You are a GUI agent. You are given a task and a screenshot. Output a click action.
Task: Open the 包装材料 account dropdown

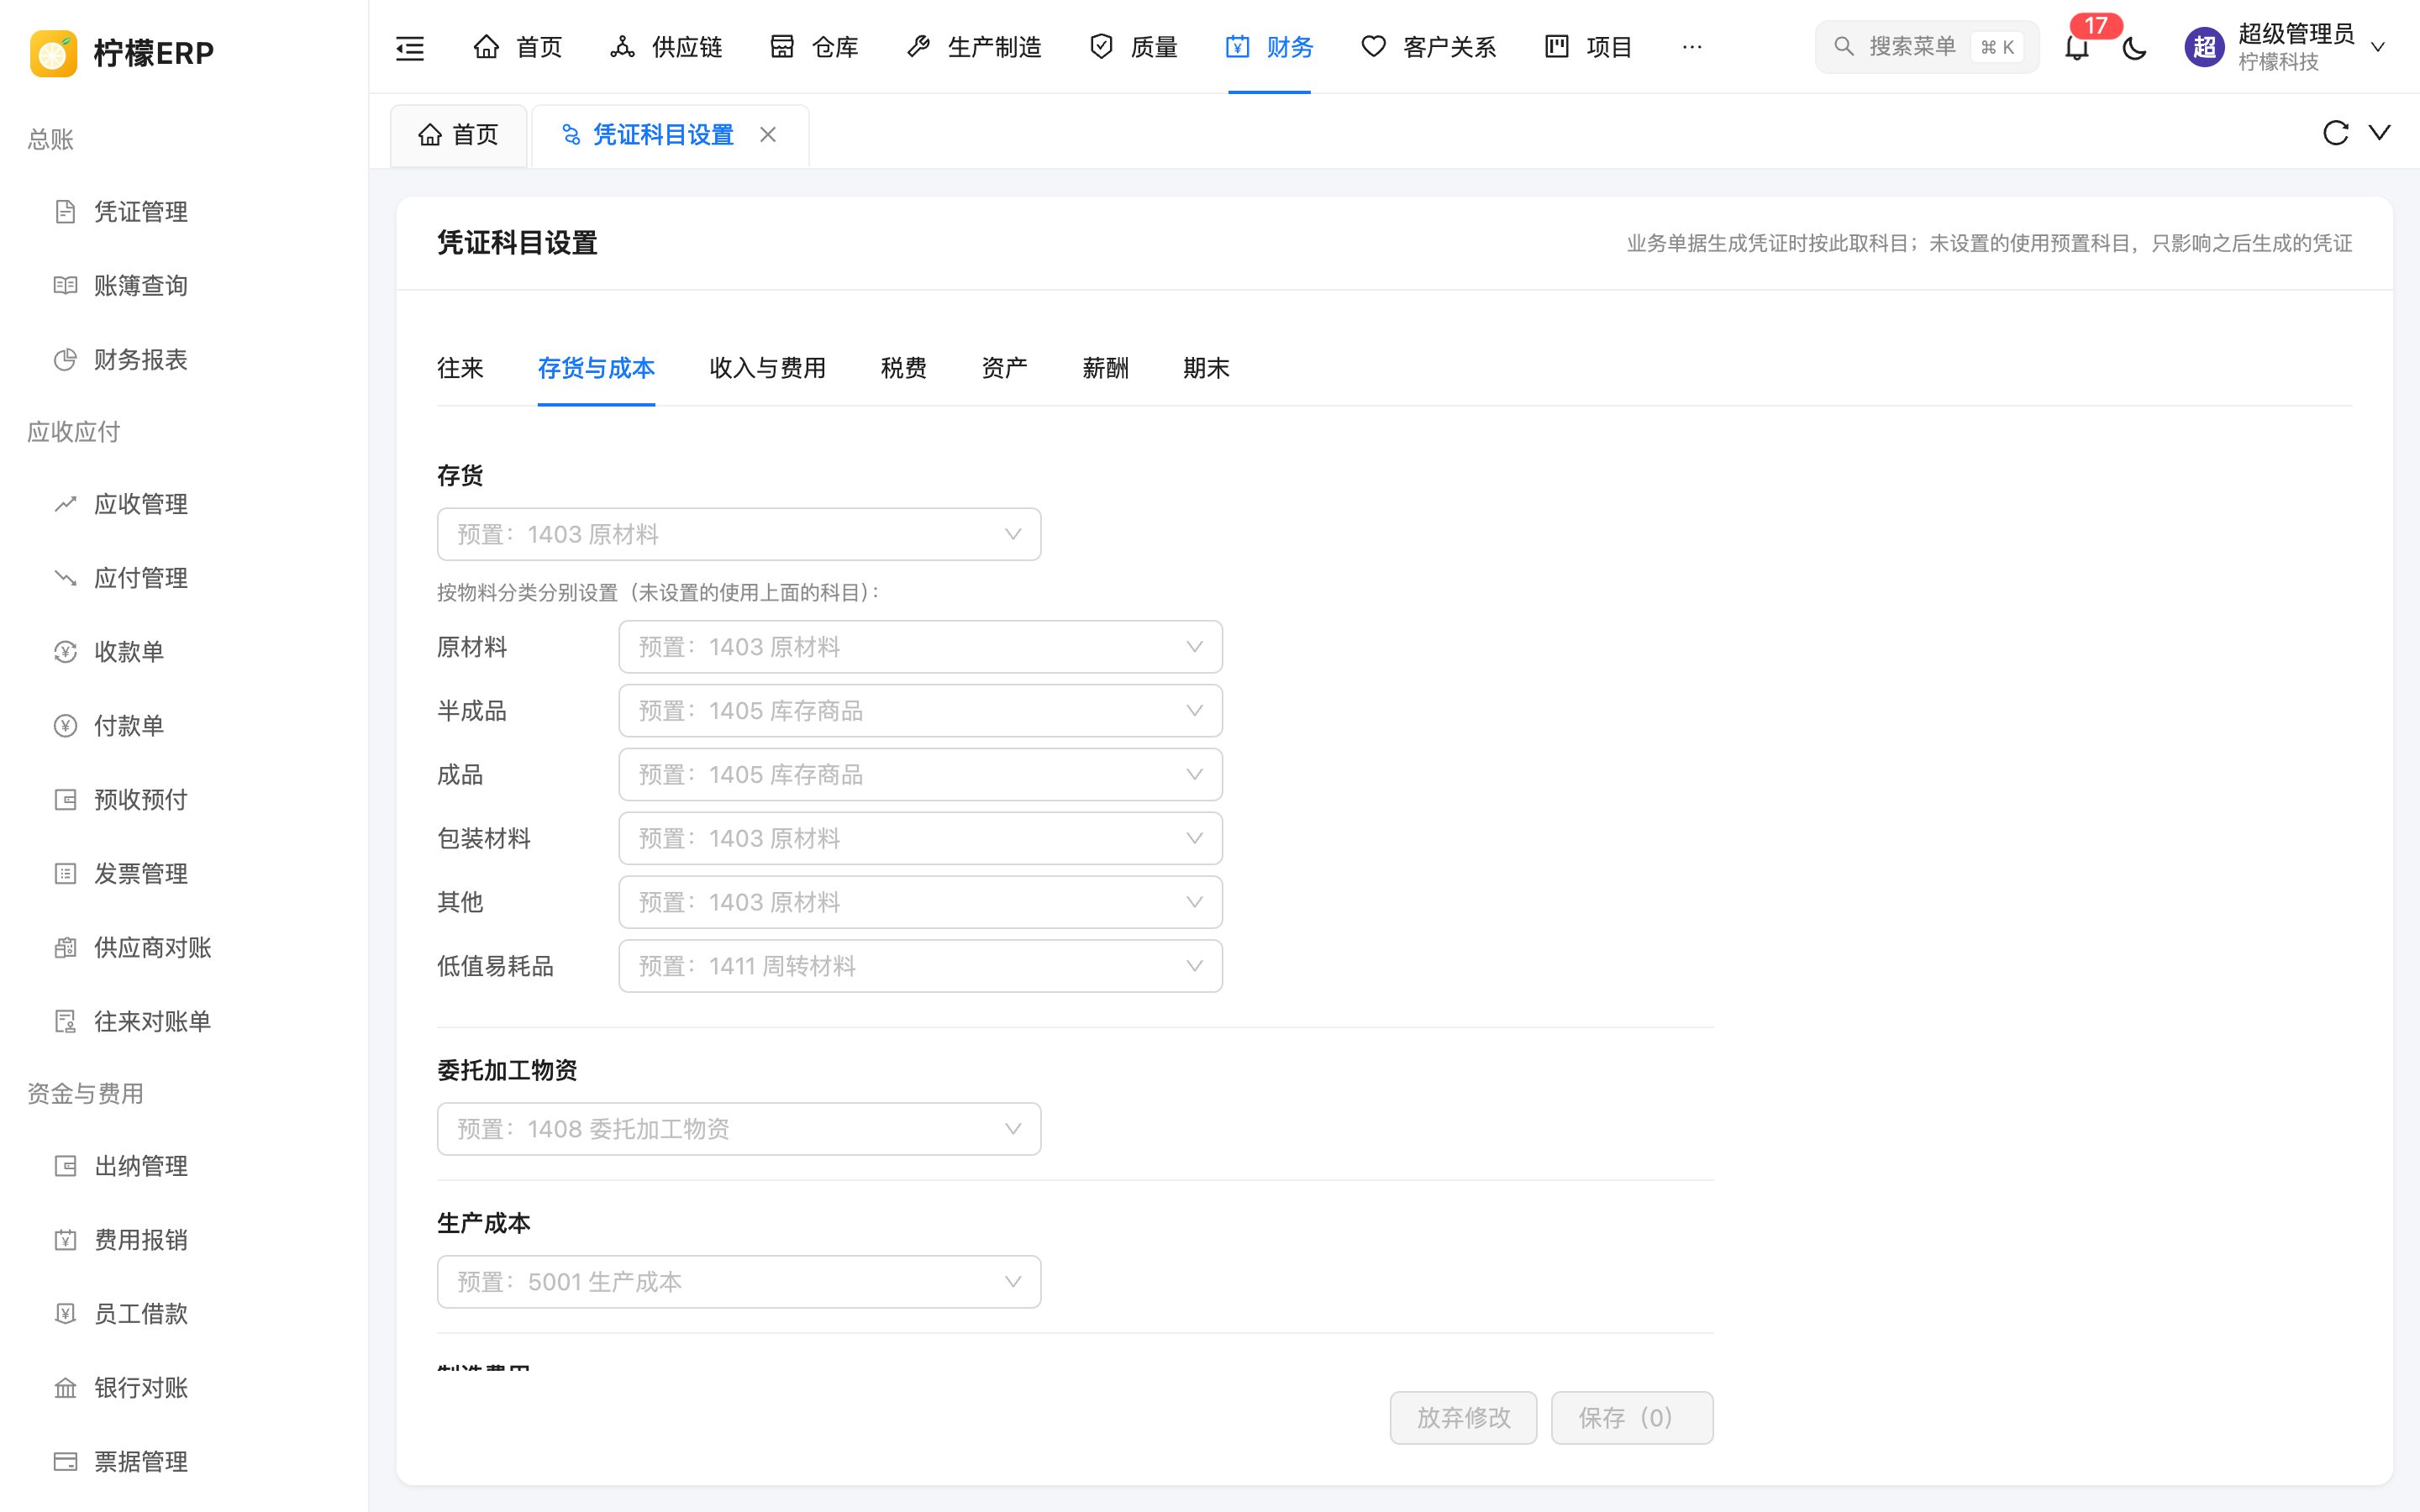point(920,838)
